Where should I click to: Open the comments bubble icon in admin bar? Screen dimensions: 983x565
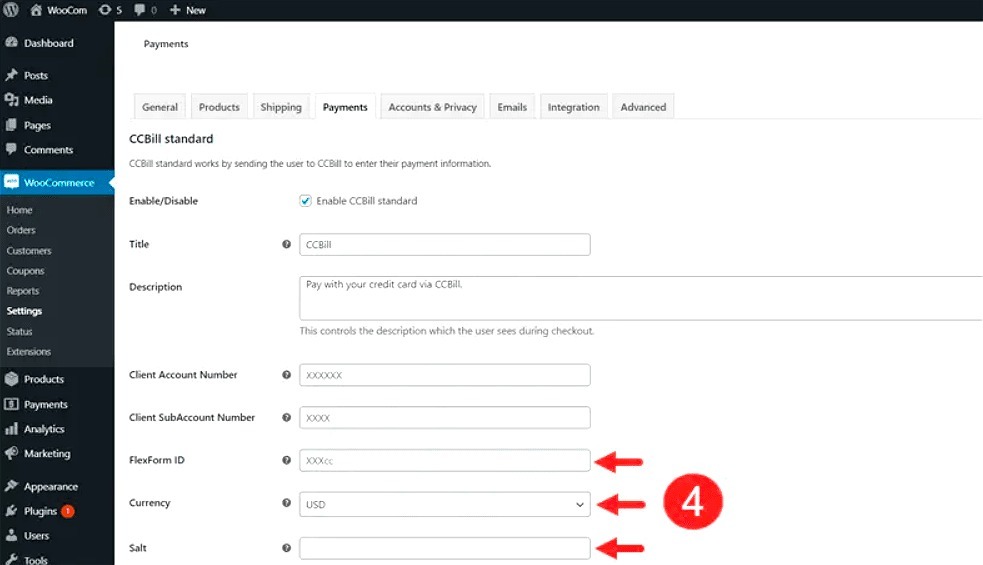coord(139,10)
